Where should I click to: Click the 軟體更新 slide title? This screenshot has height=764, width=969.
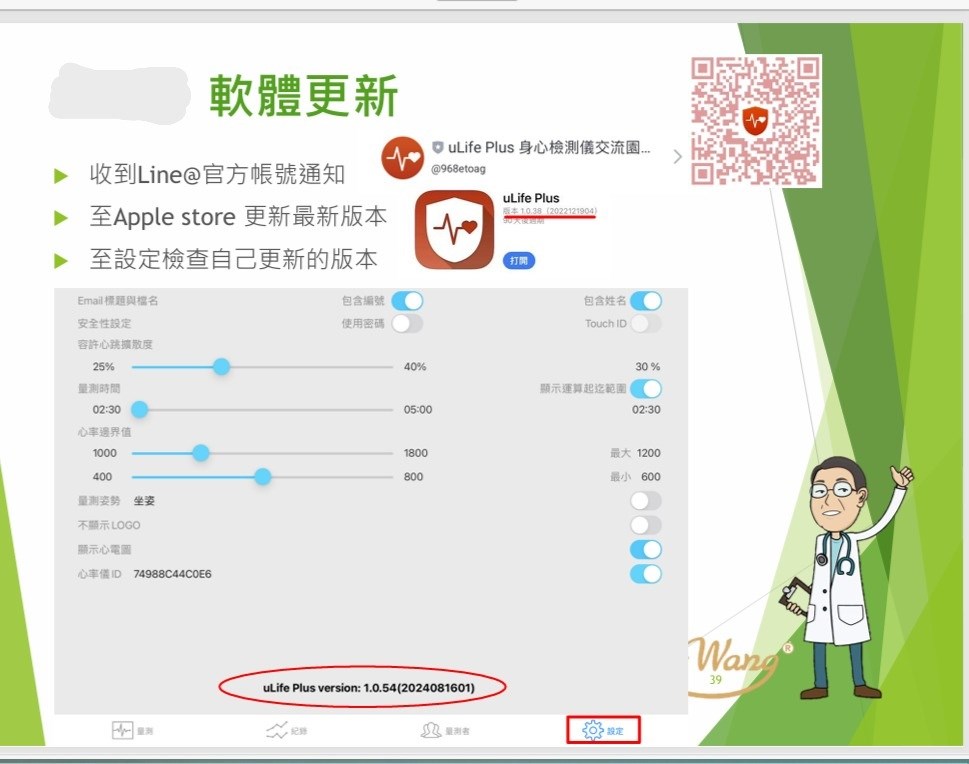coord(303,96)
